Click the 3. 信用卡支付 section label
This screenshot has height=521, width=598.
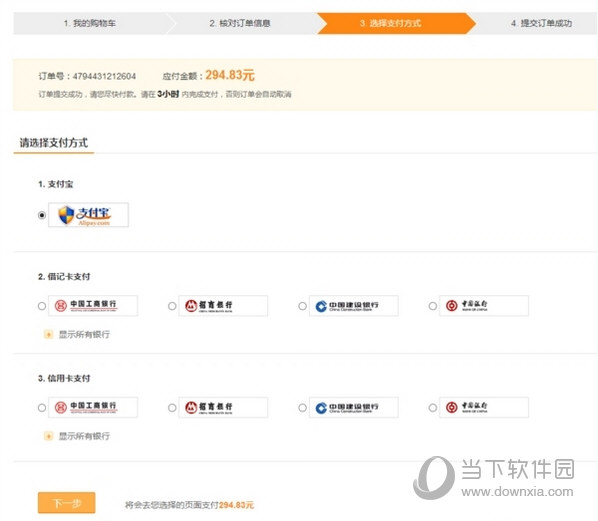pyautogui.click(x=64, y=378)
